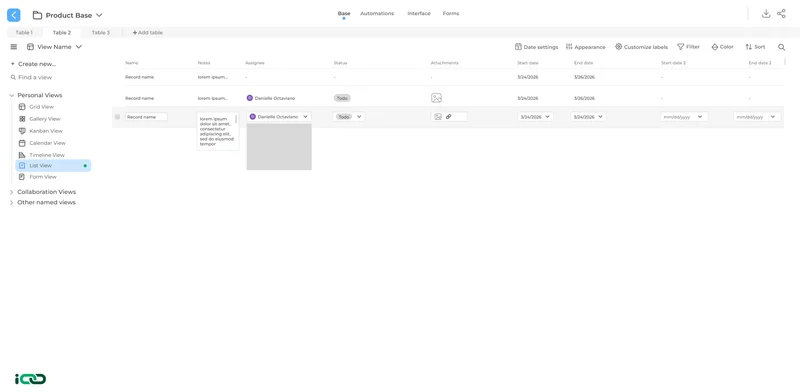Open Date settings in toolbar
Screen dimensions: 800x392
click(536, 47)
